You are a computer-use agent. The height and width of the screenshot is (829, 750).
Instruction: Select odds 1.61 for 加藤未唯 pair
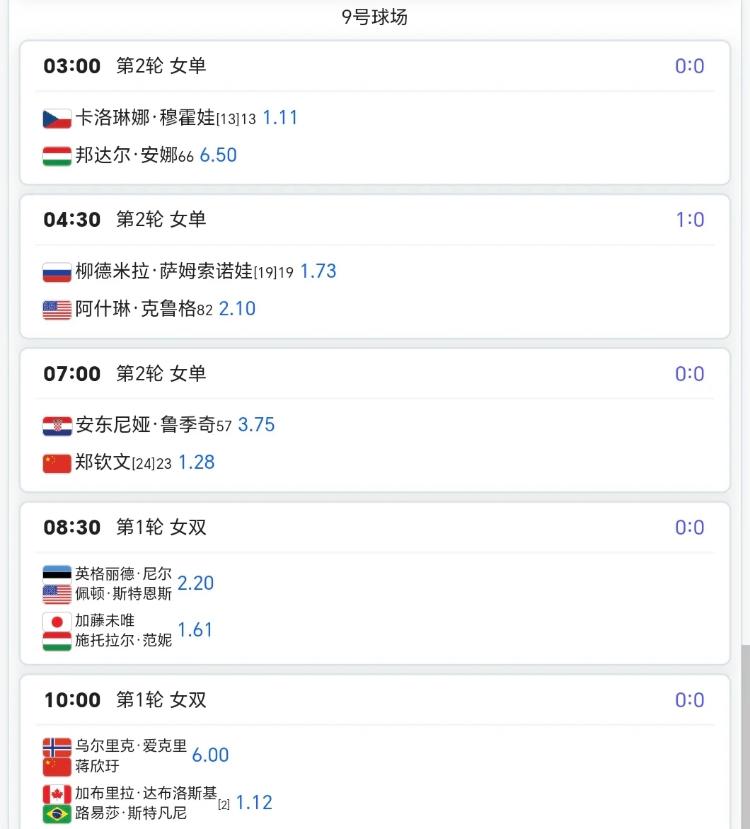(x=195, y=630)
